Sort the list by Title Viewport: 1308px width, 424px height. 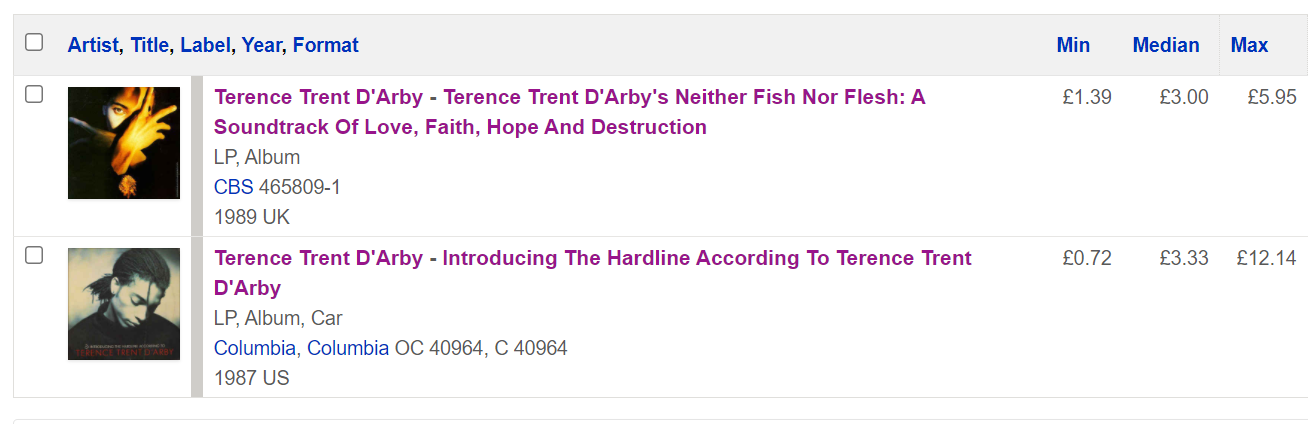(149, 45)
